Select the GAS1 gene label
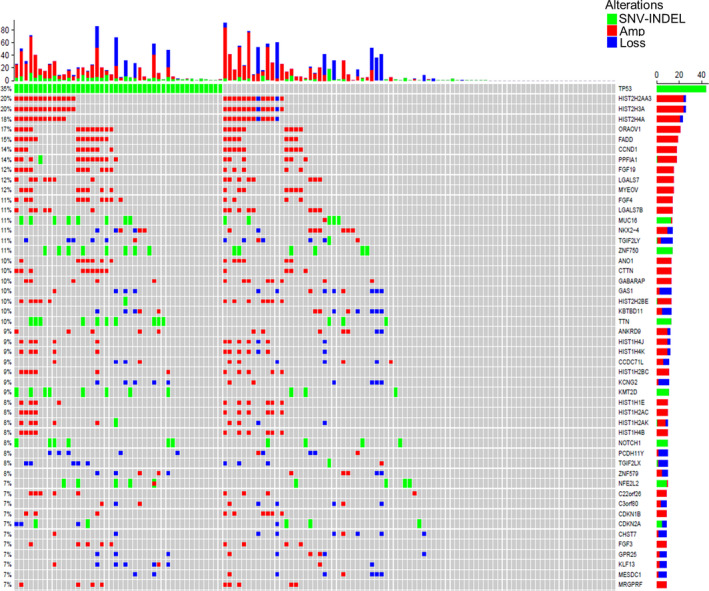The width and height of the screenshot is (709, 591). (626, 291)
